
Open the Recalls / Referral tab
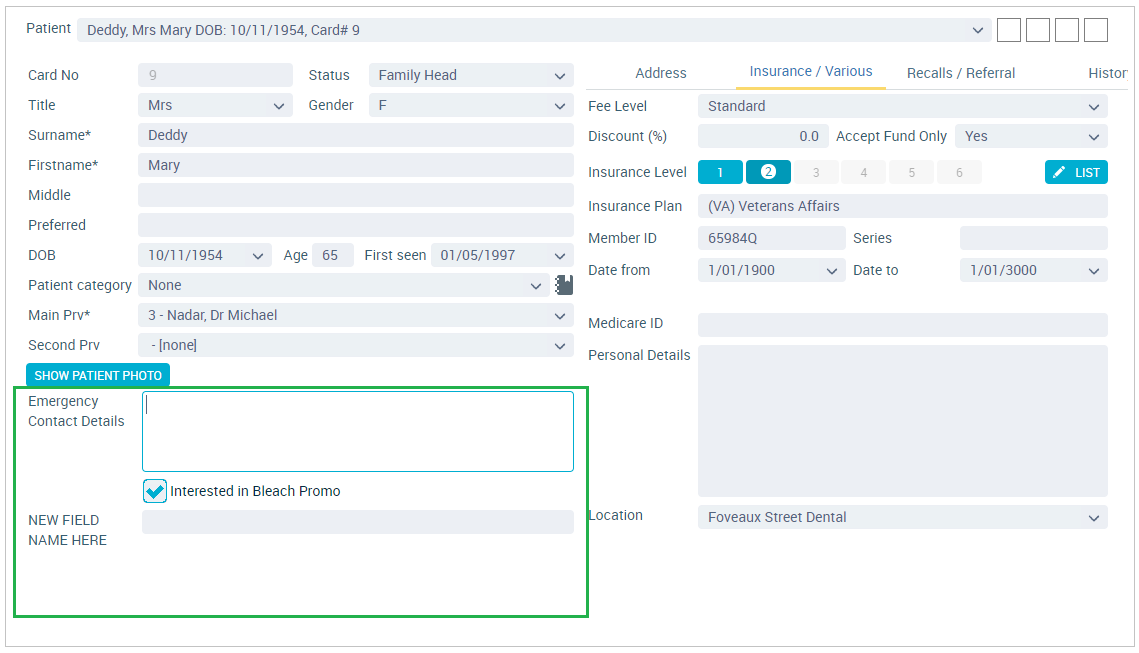[x=960, y=73]
